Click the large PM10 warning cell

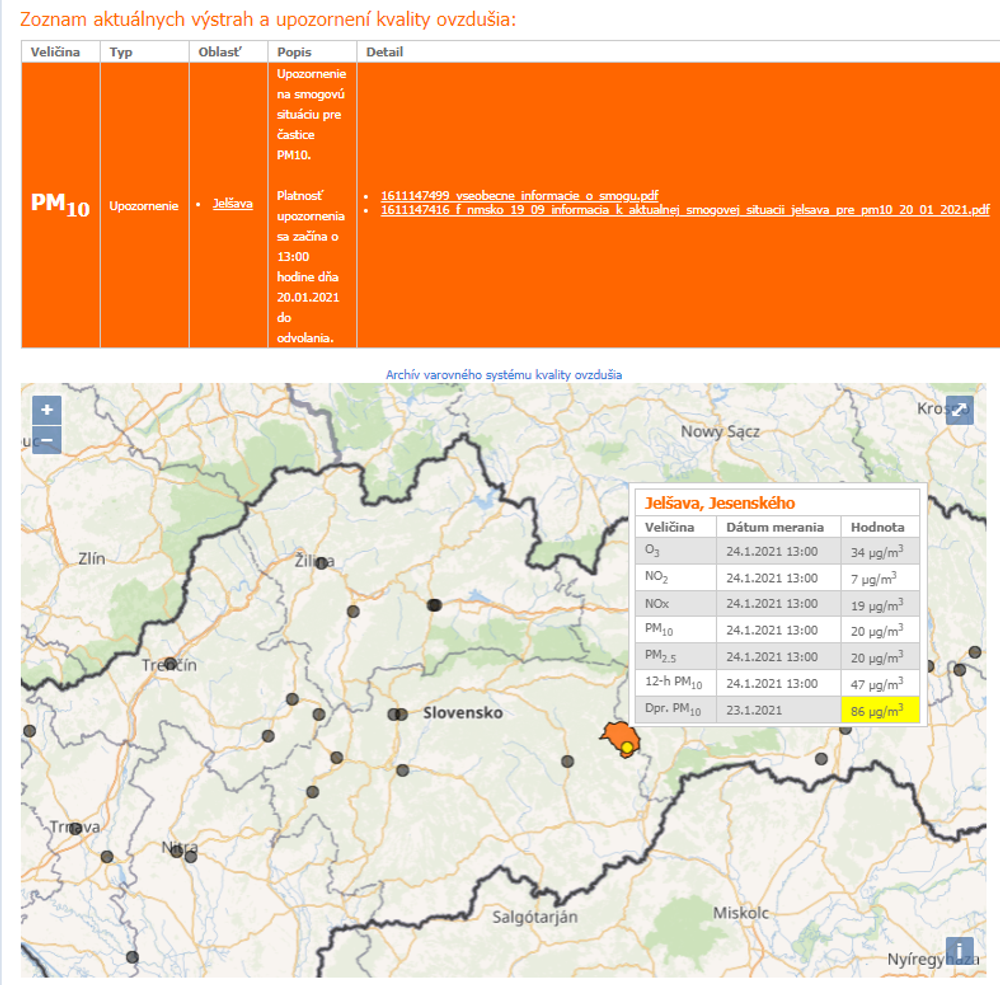point(60,204)
